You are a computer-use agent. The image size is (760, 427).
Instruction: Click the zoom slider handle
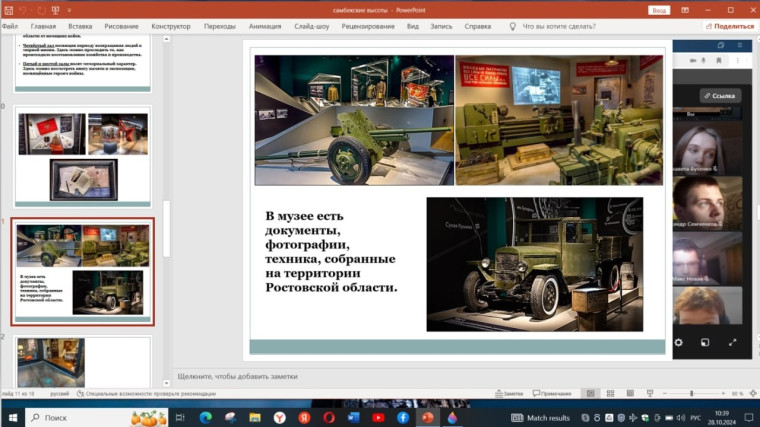click(x=692, y=394)
